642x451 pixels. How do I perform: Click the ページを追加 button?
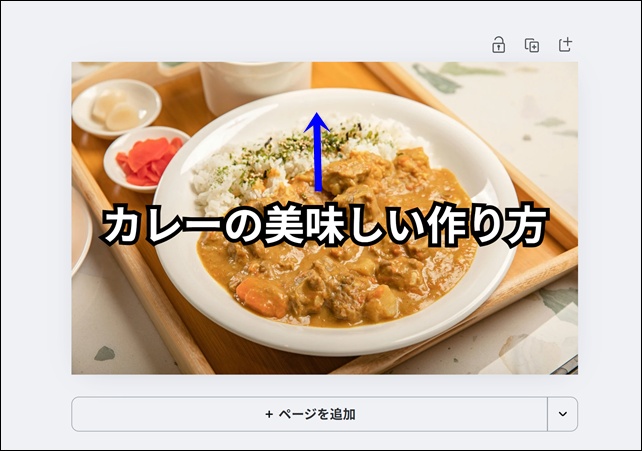click(310, 414)
